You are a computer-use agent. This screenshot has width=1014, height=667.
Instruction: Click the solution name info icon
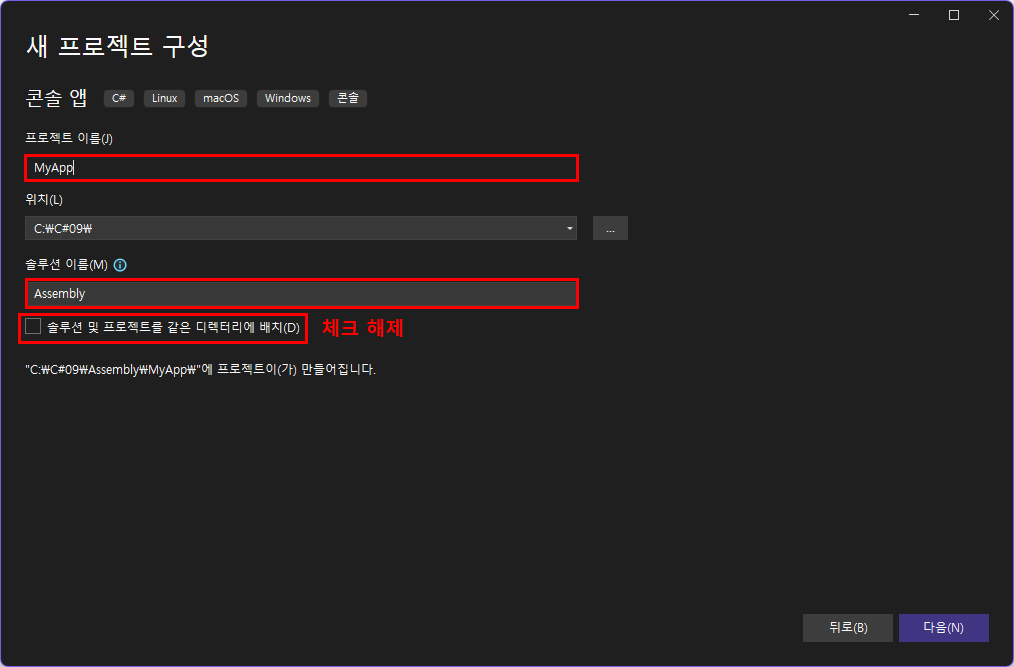(120, 265)
